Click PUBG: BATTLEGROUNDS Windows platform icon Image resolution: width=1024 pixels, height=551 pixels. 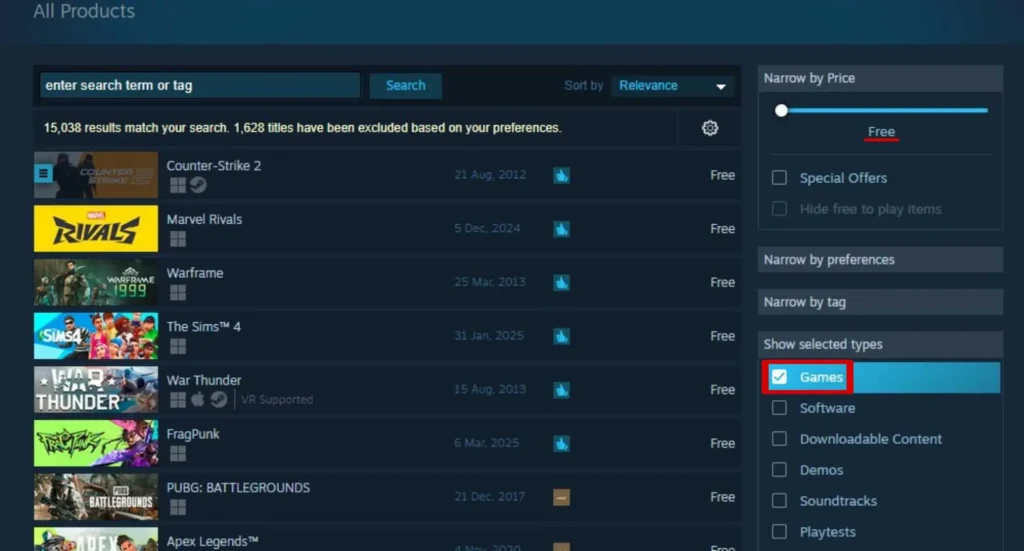coord(178,507)
